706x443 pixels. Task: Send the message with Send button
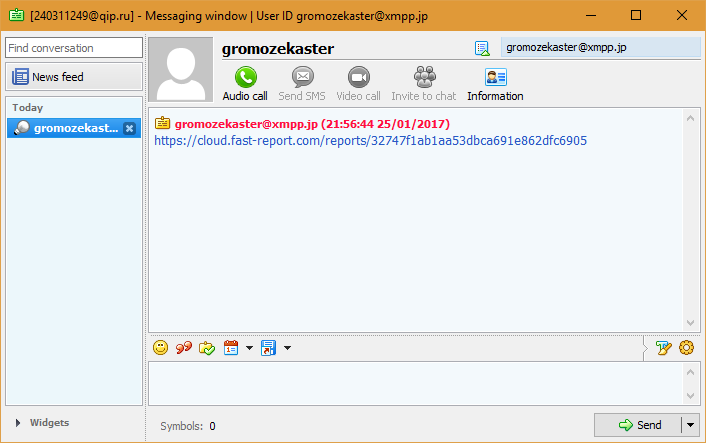[x=639, y=425]
